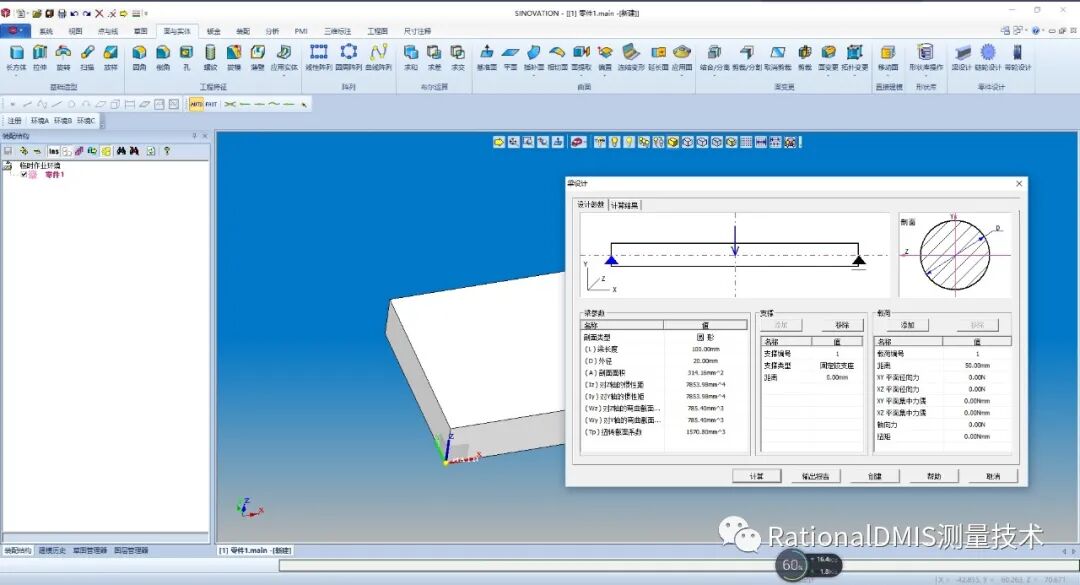1080x585 pixels.
Task: Open the 视图 ribbon tab
Action: click(x=75, y=31)
